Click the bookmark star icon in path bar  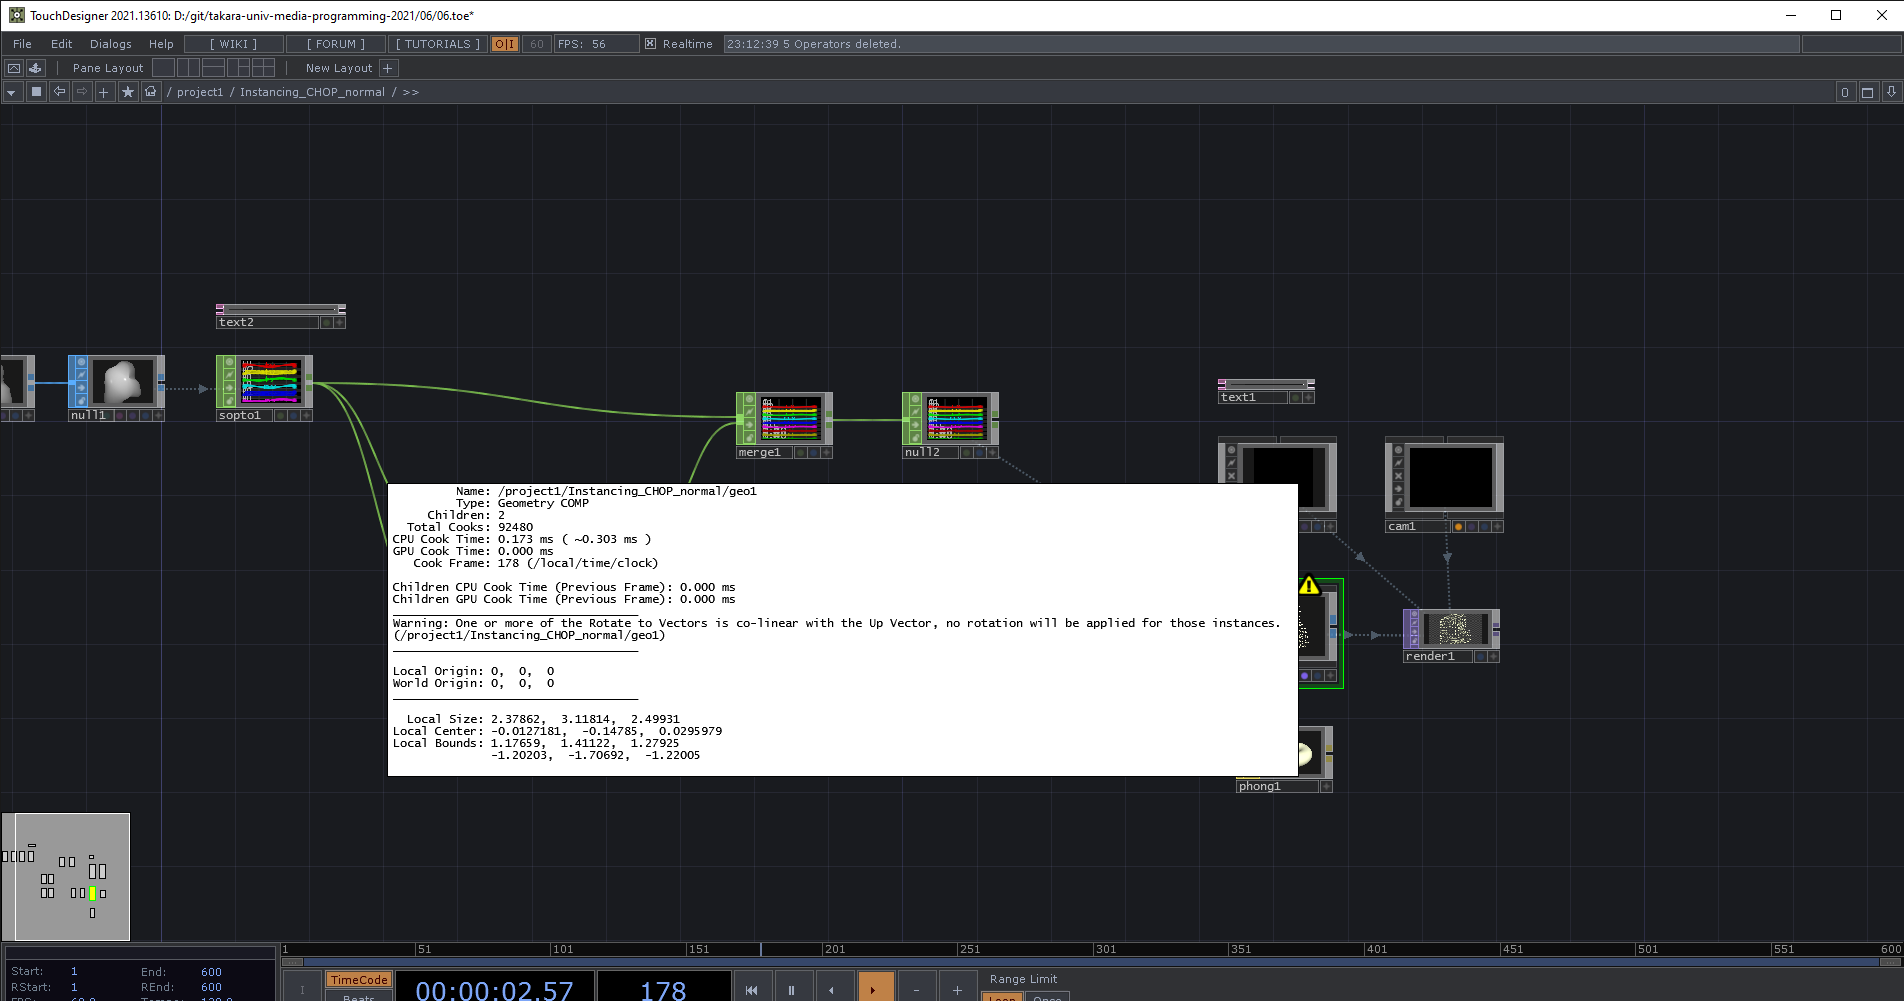(128, 92)
